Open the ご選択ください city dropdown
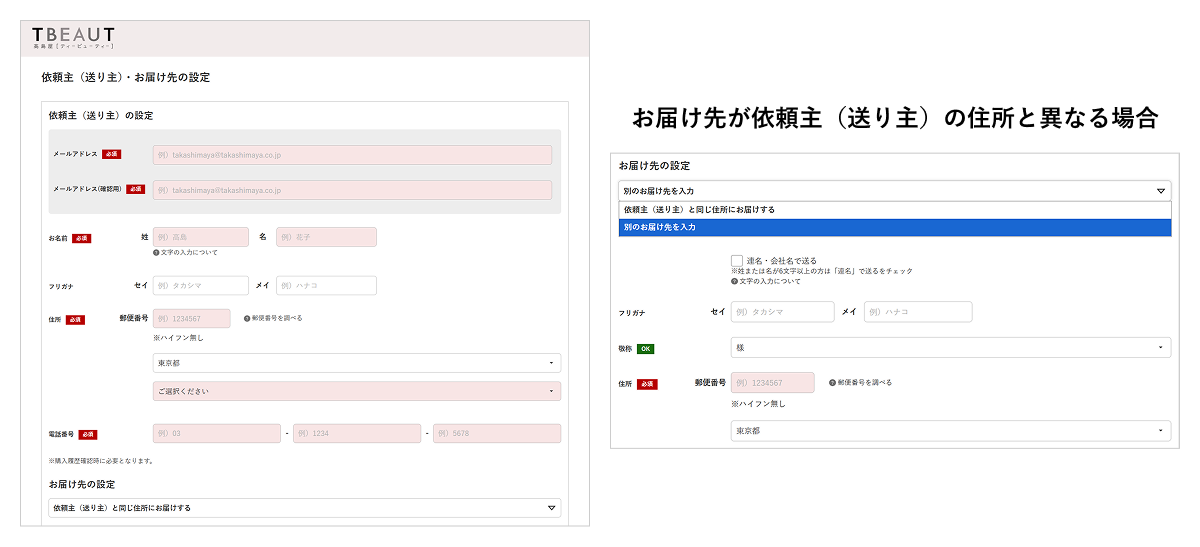 click(357, 391)
